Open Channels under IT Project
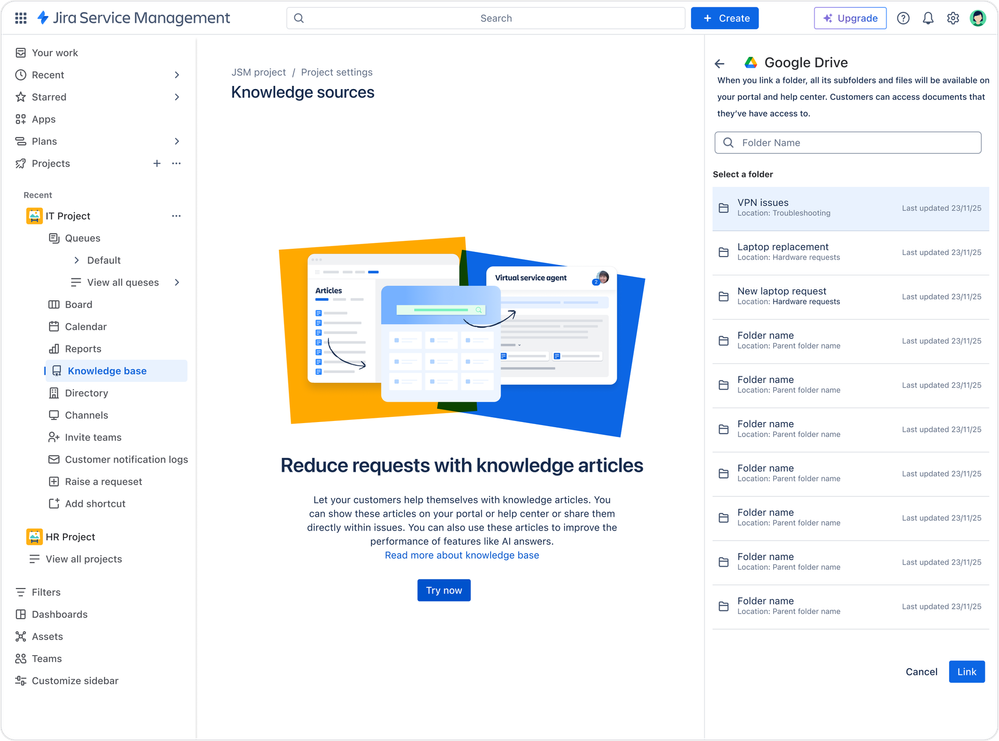 pyautogui.click(x=78, y=415)
